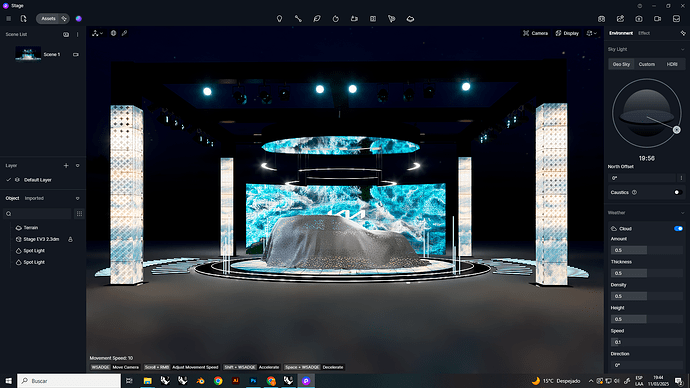Open the leaf vegetation tool

click(x=317, y=18)
